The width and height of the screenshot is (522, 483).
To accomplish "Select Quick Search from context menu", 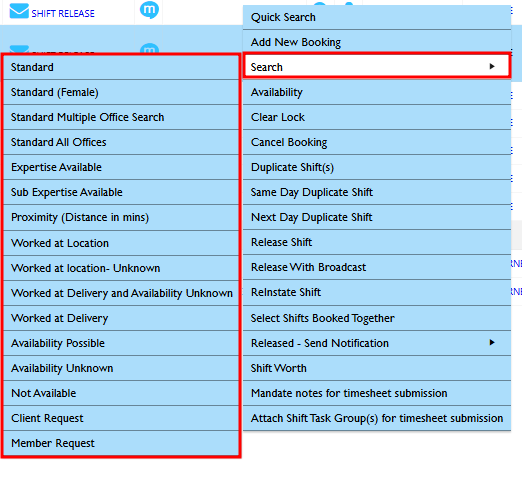I will pos(377,17).
